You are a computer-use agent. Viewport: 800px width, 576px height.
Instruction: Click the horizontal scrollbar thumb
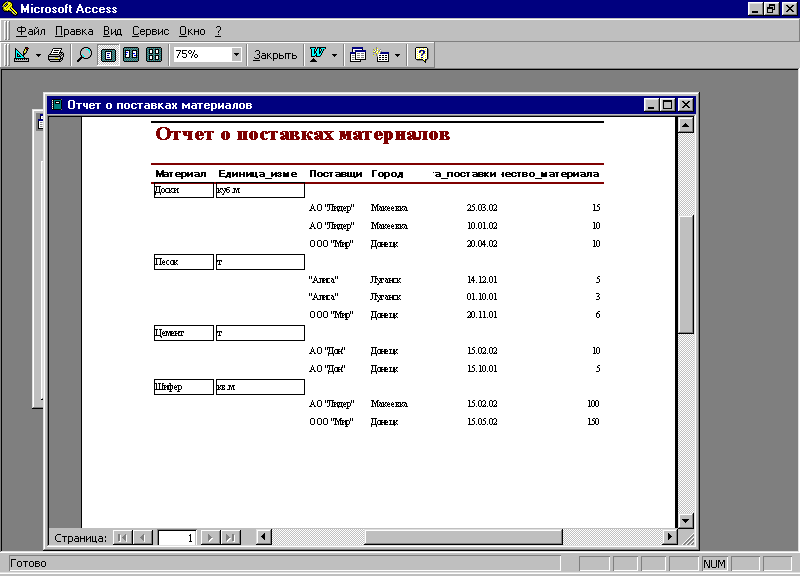pyautogui.click(x=463, y=537)
